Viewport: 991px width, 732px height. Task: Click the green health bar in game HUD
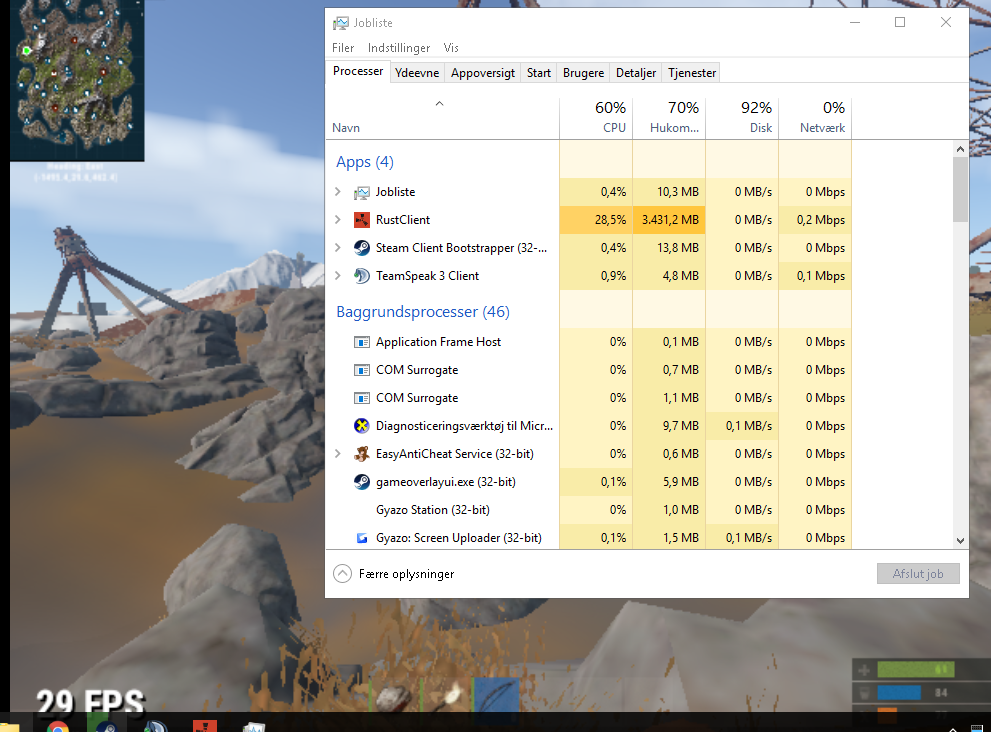[x=915, y=669]
